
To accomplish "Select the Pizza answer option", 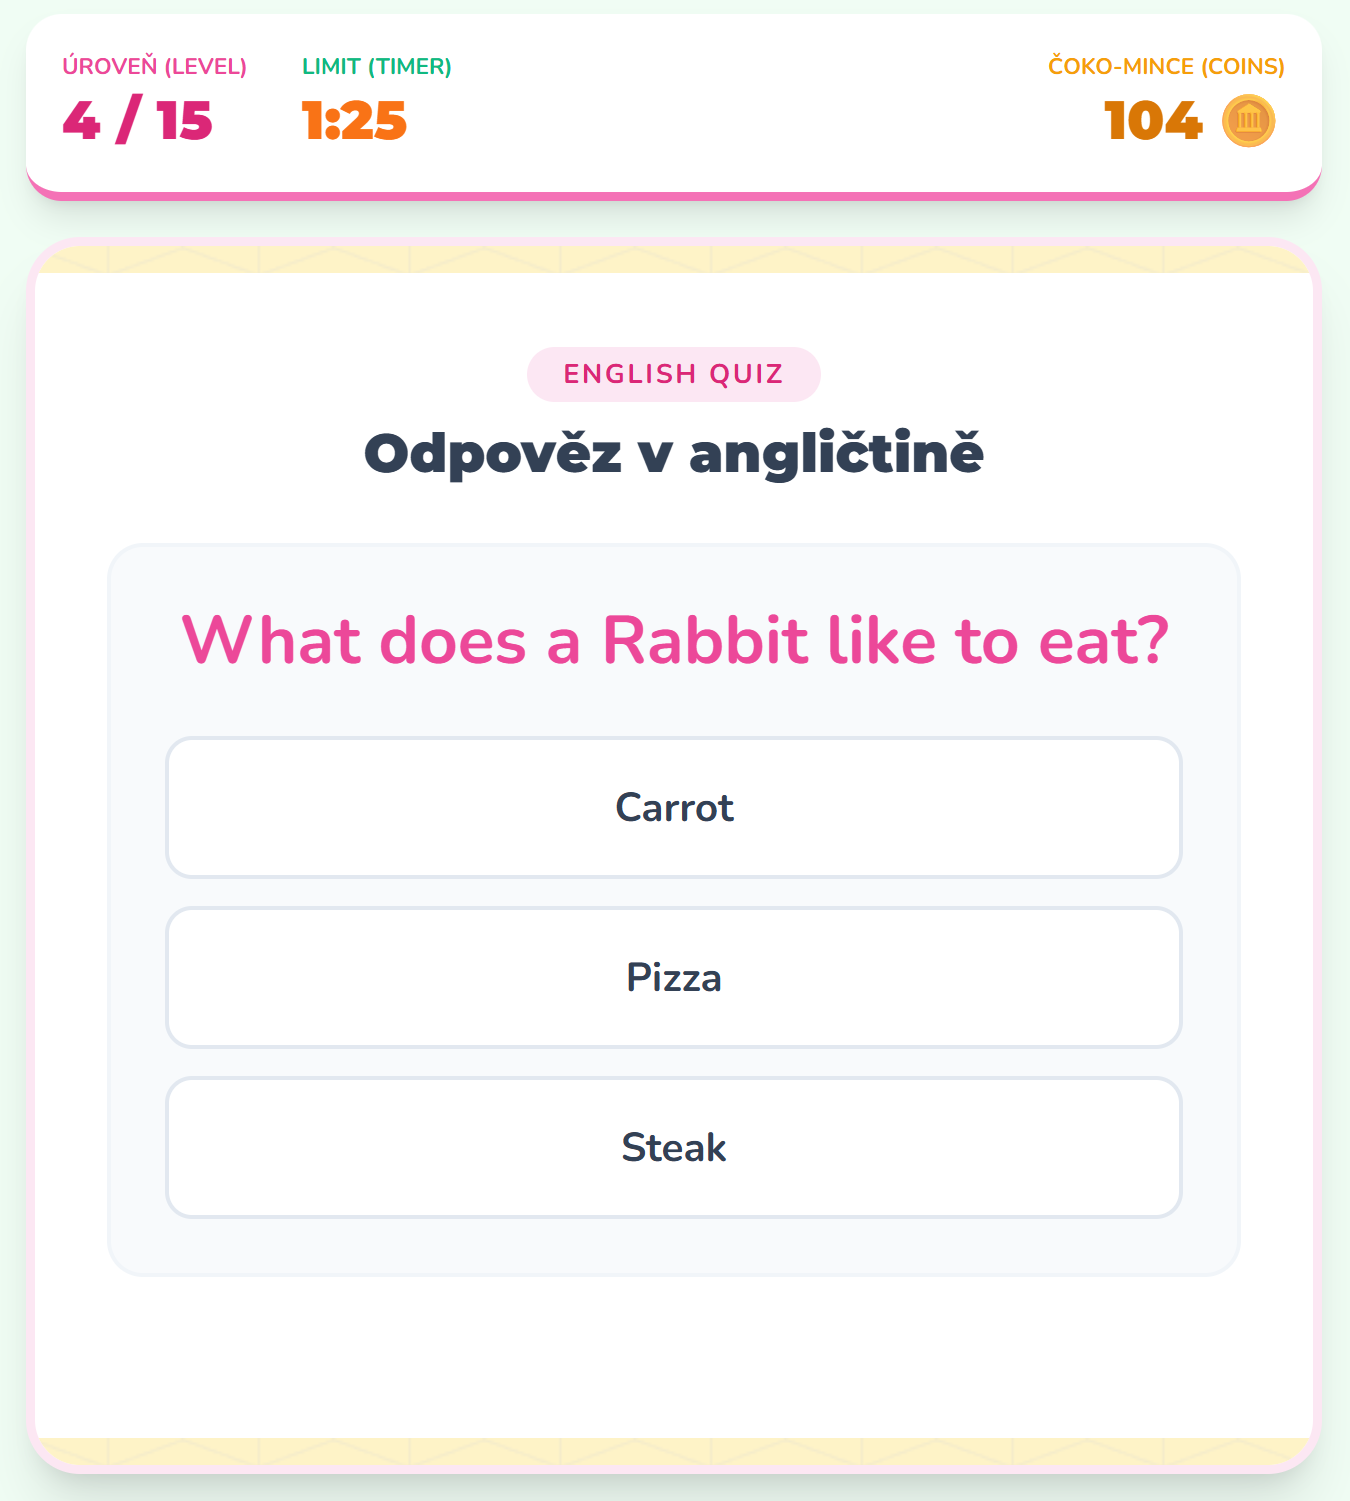I will (674, 978).
